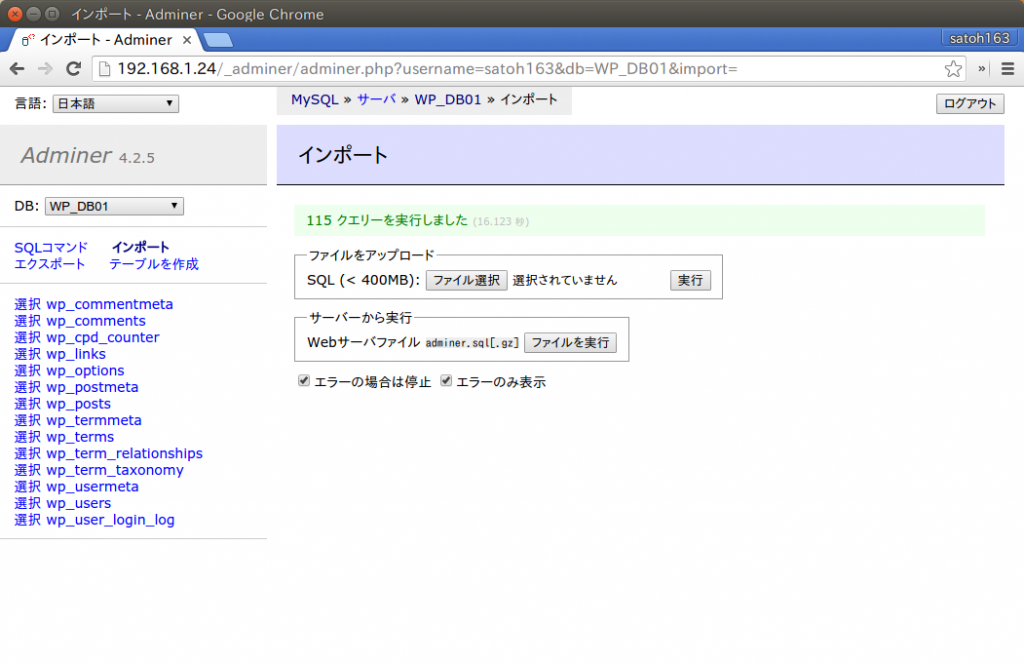Open wp_term_relationships table link
The width and height of the screenshot is (1024, 664).
click(124, 453)
